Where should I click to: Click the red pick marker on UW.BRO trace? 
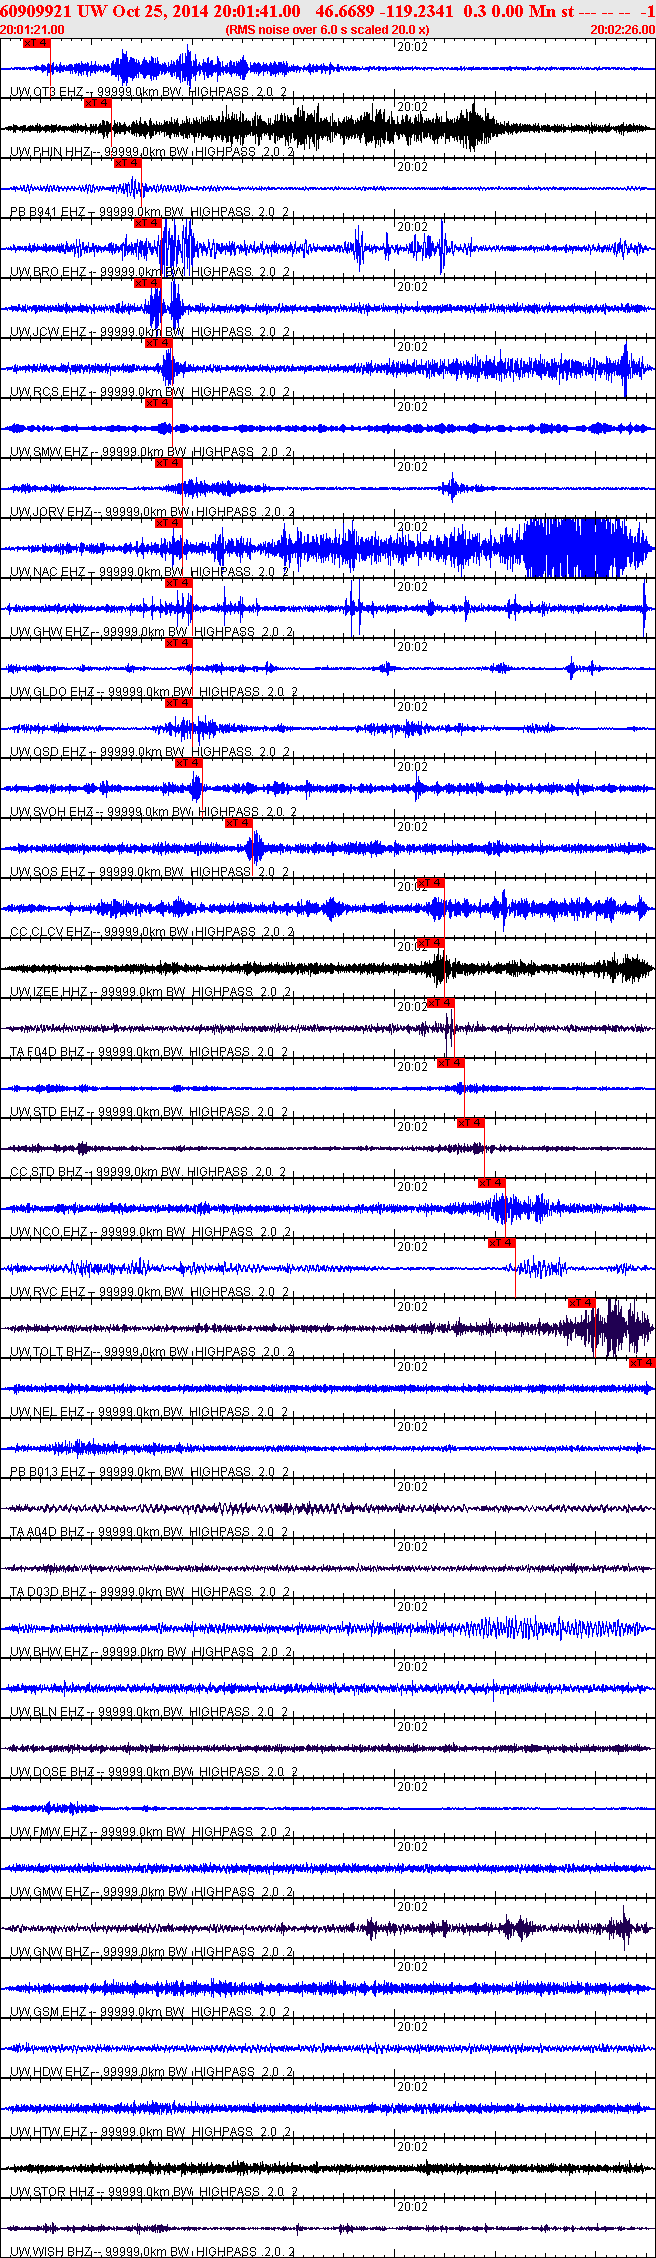click(x=148, y=223)
